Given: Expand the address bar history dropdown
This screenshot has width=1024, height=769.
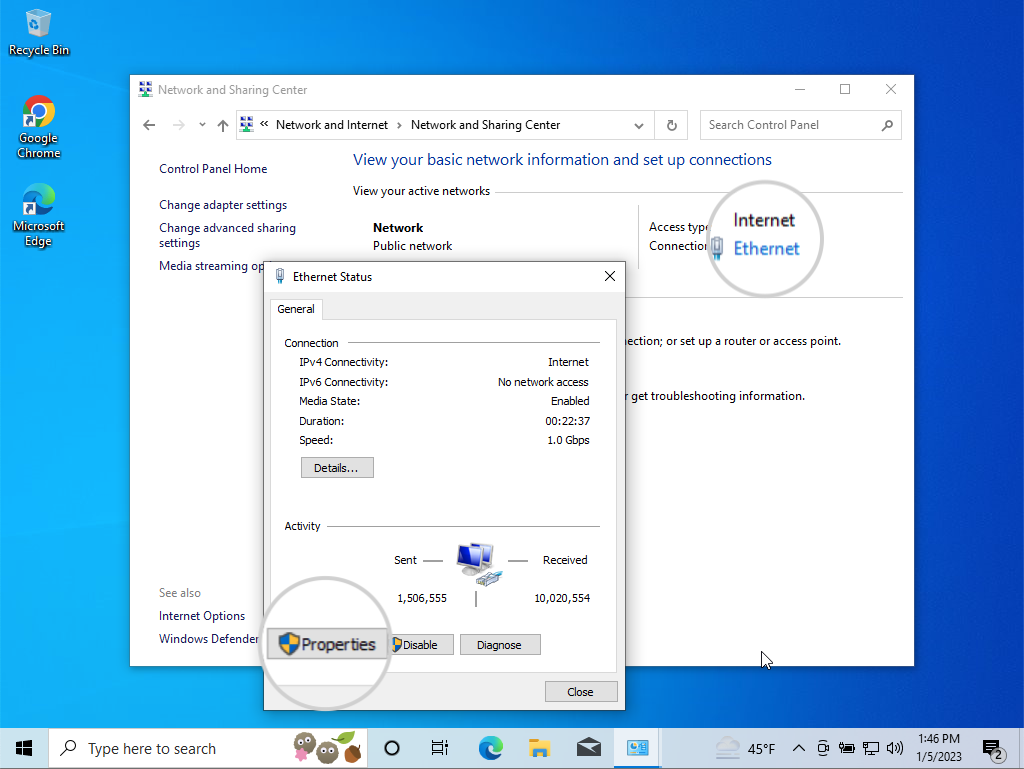Looking at the screenshot, I should pyautogui.click(x=639, y=125).
